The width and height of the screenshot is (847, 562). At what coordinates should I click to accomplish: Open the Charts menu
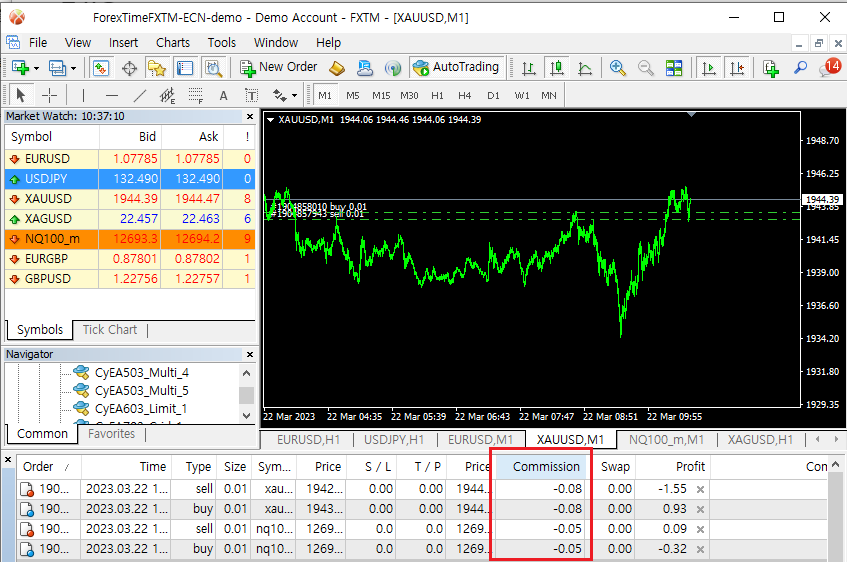(173, 43)
